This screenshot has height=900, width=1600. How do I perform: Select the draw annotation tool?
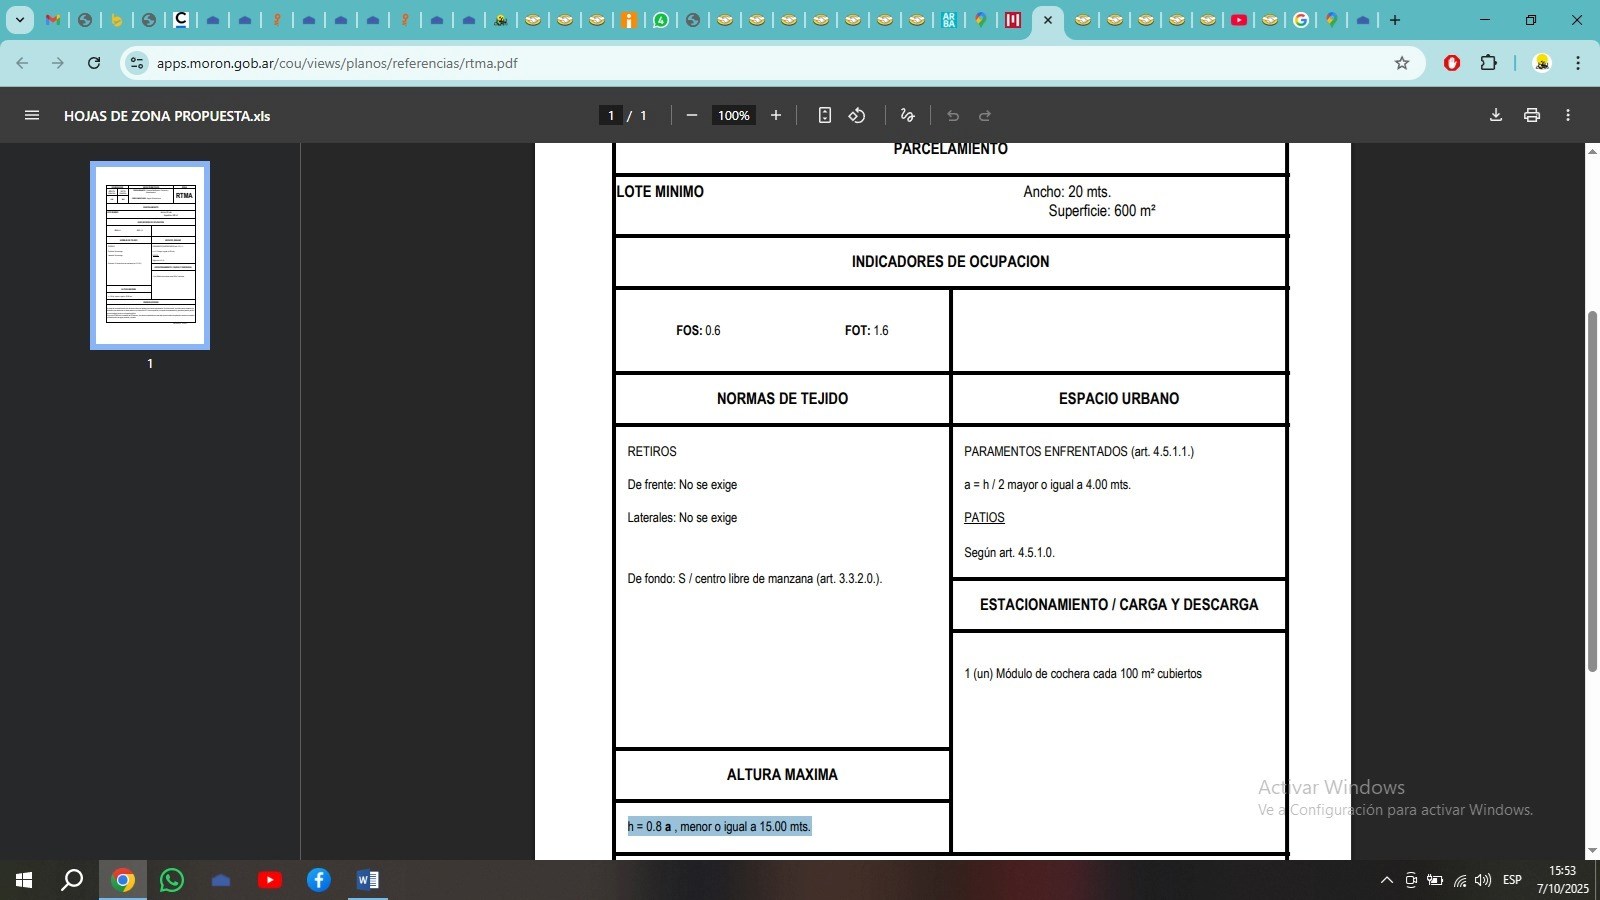[x=907, y=115]
